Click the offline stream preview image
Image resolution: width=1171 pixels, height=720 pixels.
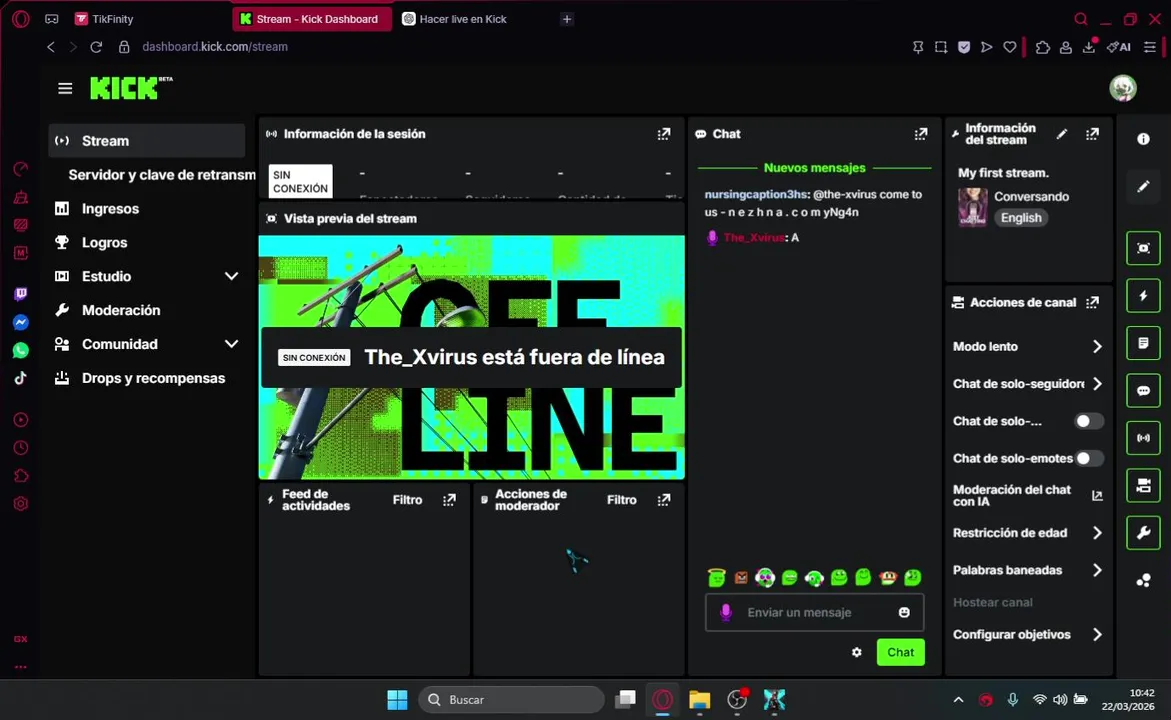[x=471, y=357]
